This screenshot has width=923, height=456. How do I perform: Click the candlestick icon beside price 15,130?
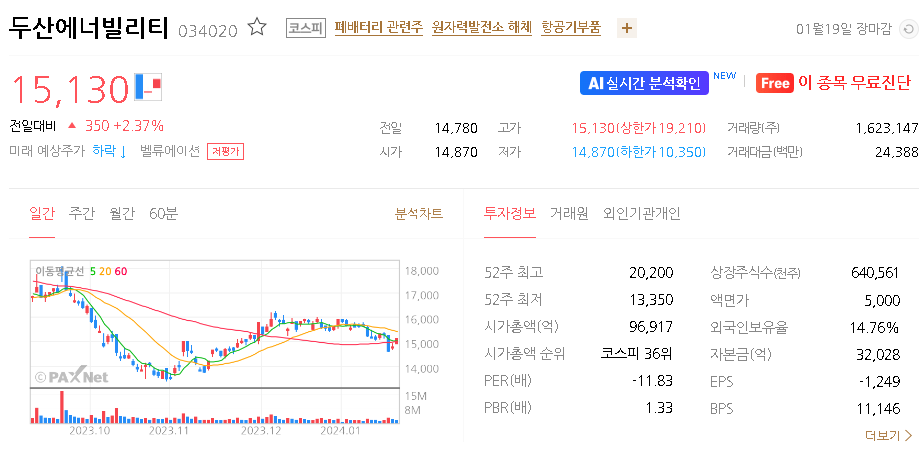coord(148,86)
